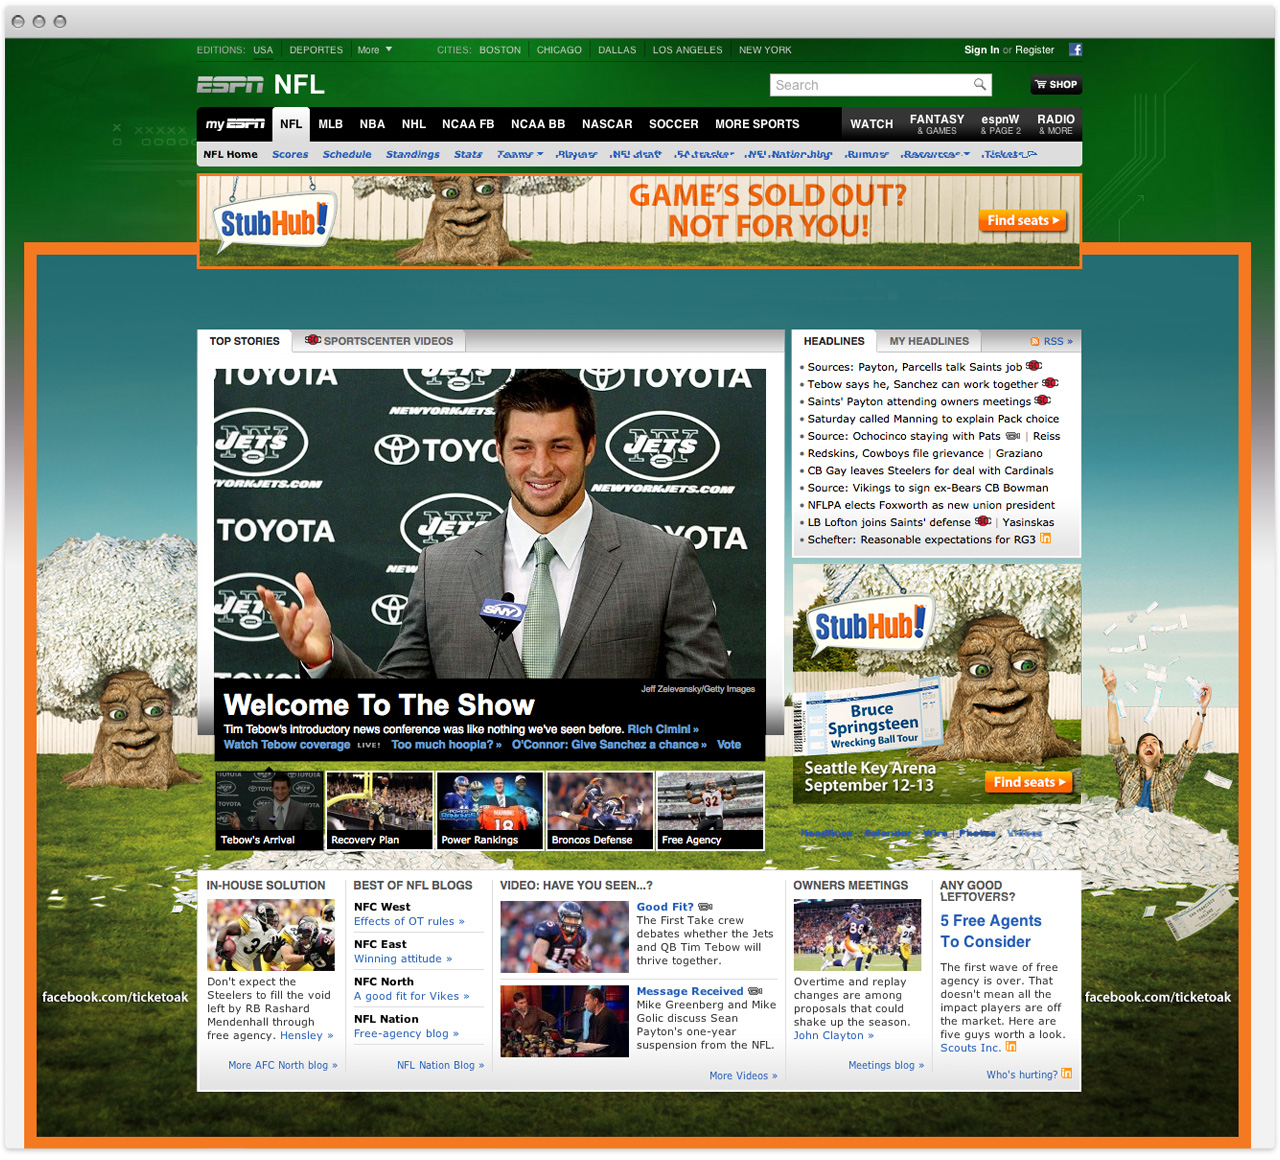The image size is (1280, 1160).
Task: Click the RSS feed link in Headlines
Action: [1051, 341]
